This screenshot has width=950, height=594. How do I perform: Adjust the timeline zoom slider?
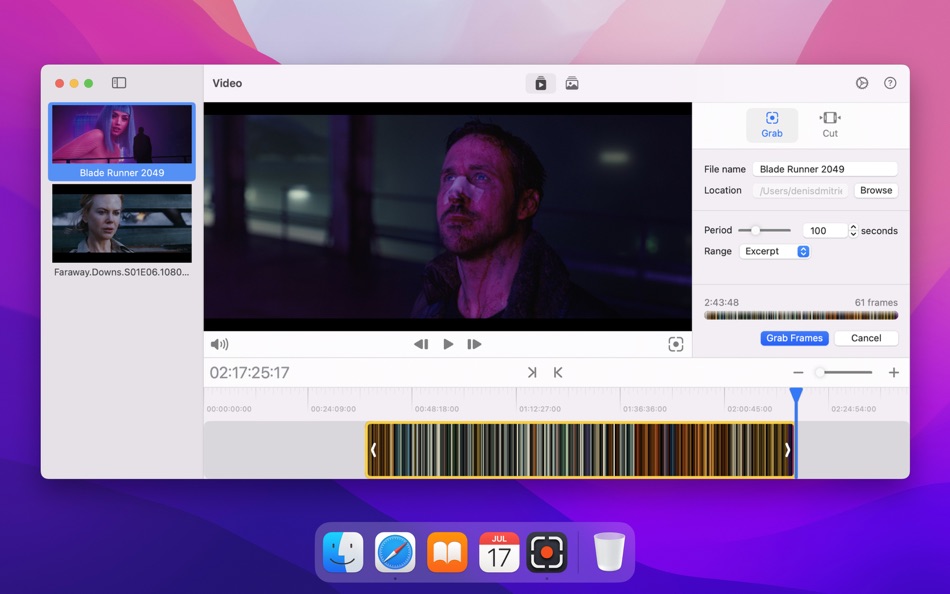[843, 372]
